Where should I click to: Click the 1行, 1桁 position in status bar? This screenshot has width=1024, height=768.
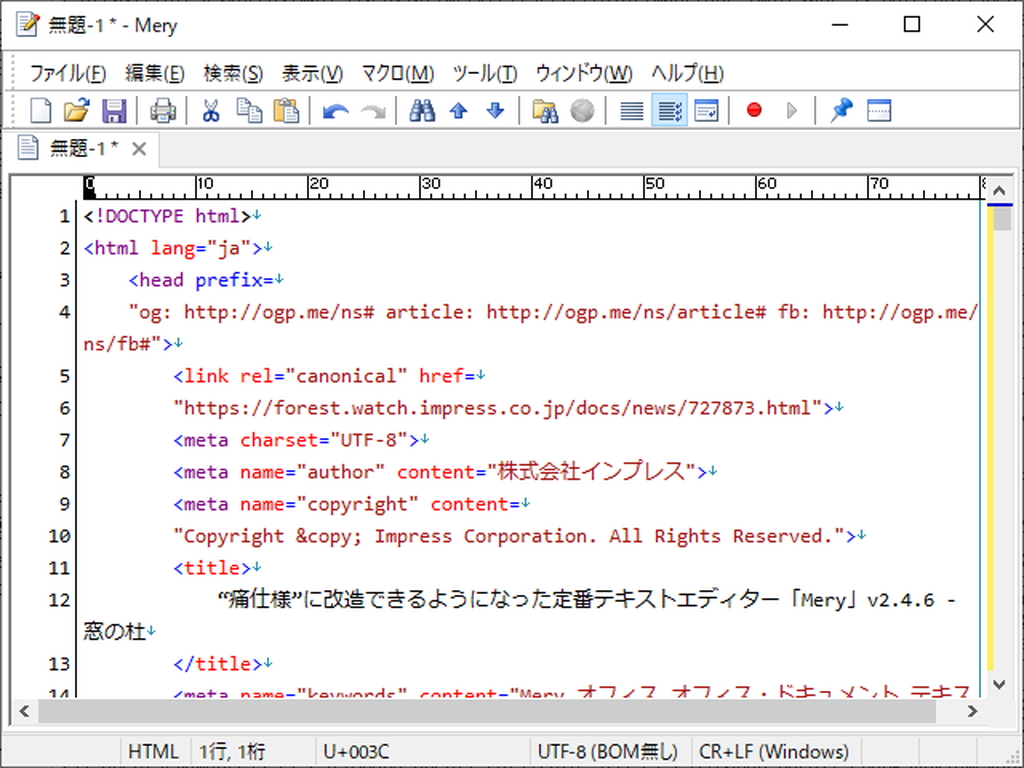point(232,752)
